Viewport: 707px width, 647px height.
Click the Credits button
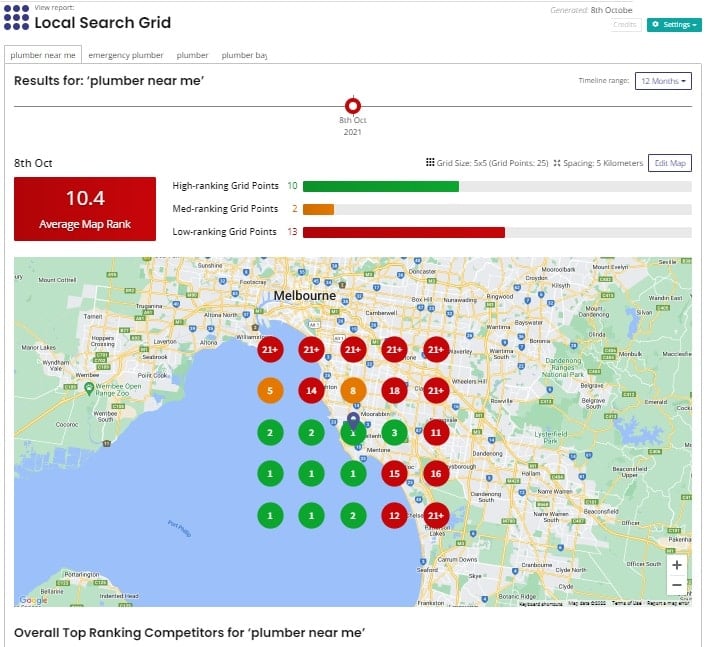624,24
